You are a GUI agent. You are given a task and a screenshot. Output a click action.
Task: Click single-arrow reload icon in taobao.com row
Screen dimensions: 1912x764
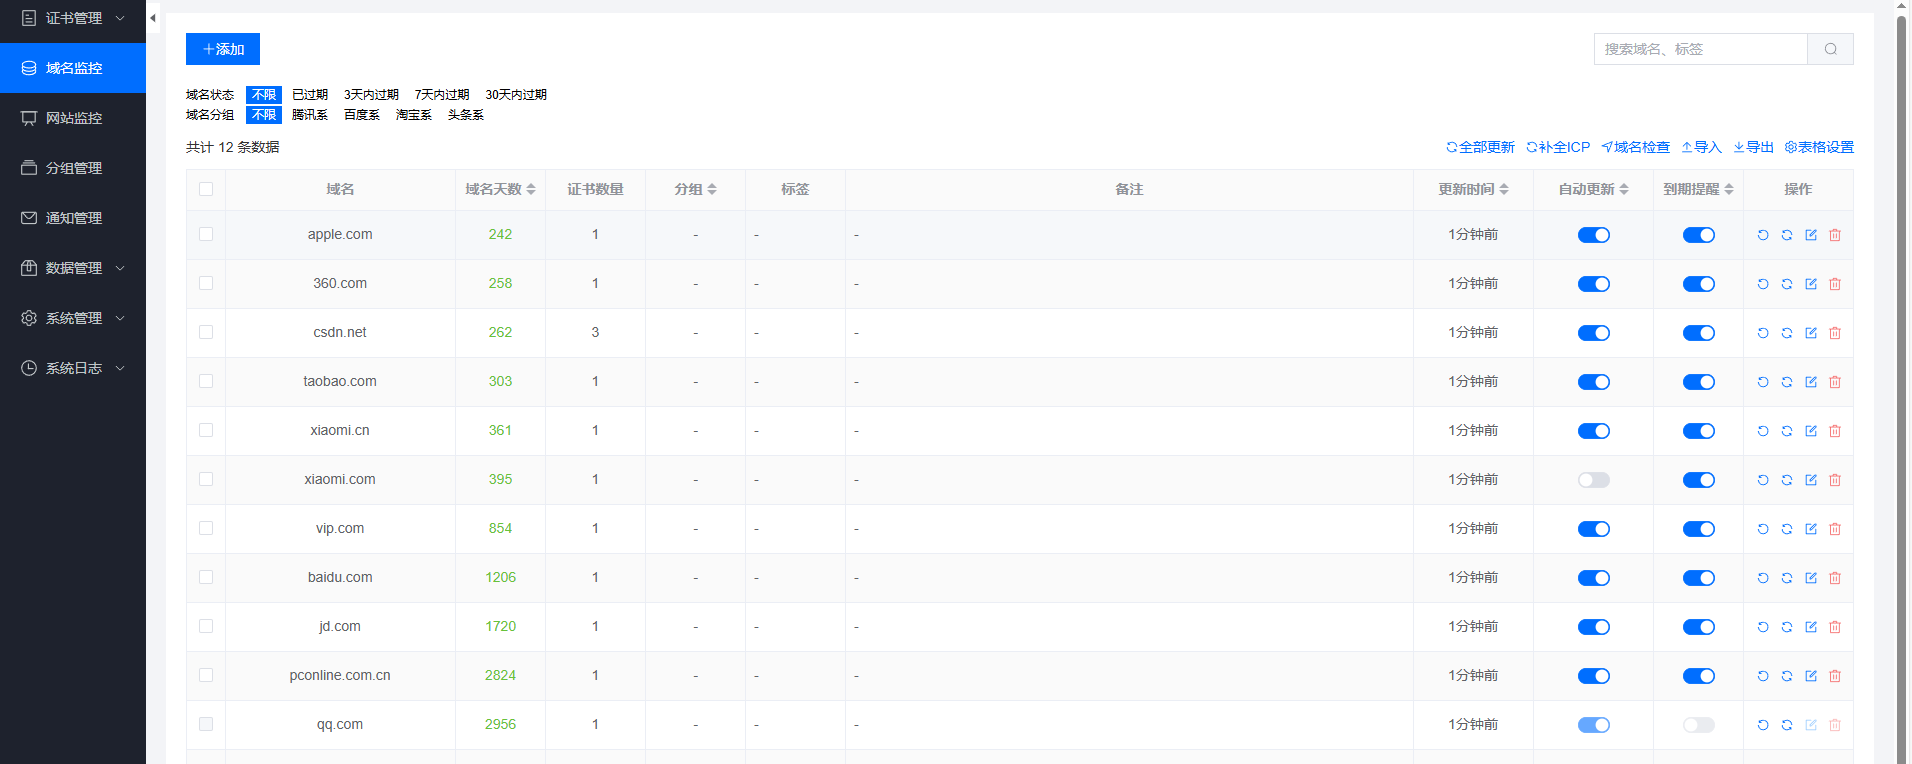1763,382
